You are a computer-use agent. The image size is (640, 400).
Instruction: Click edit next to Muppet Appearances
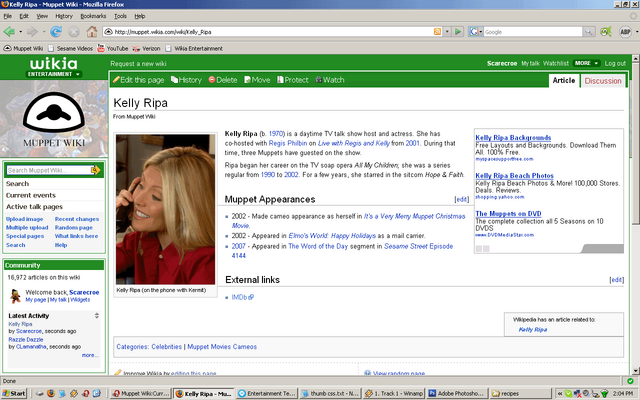click(462, 199)
